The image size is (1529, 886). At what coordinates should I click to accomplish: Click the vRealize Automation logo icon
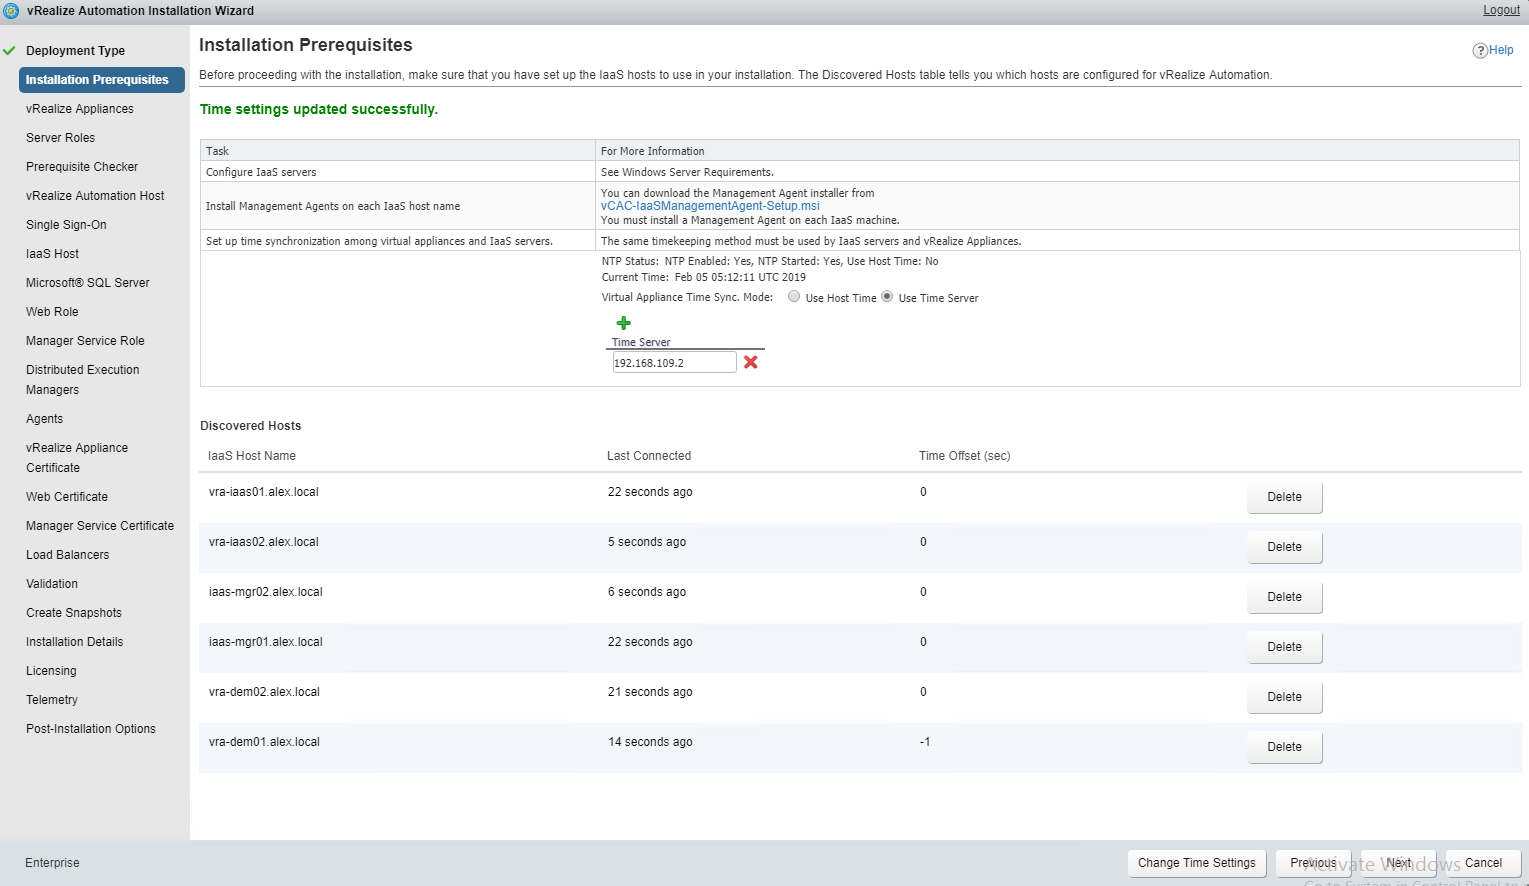pyautogui.click(x=12, y=11)
